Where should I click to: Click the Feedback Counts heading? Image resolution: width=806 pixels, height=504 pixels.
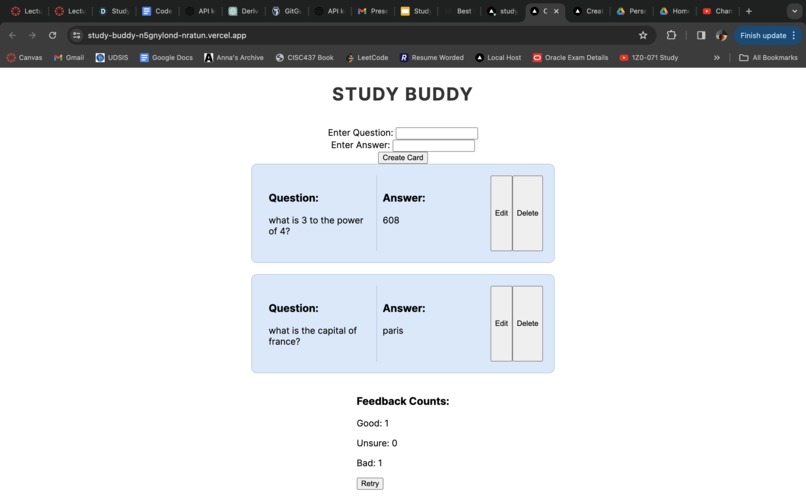[402, 401]
